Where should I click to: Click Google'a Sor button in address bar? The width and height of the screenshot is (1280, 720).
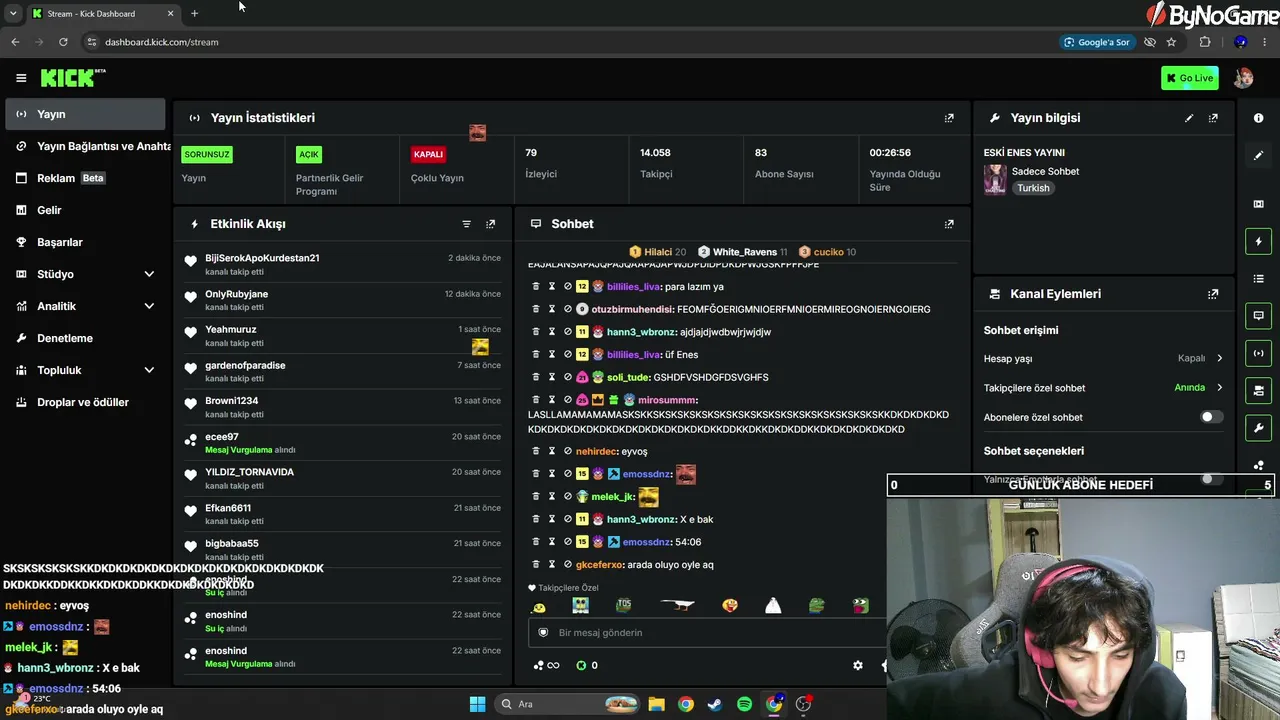click(x=1097, y=42)
